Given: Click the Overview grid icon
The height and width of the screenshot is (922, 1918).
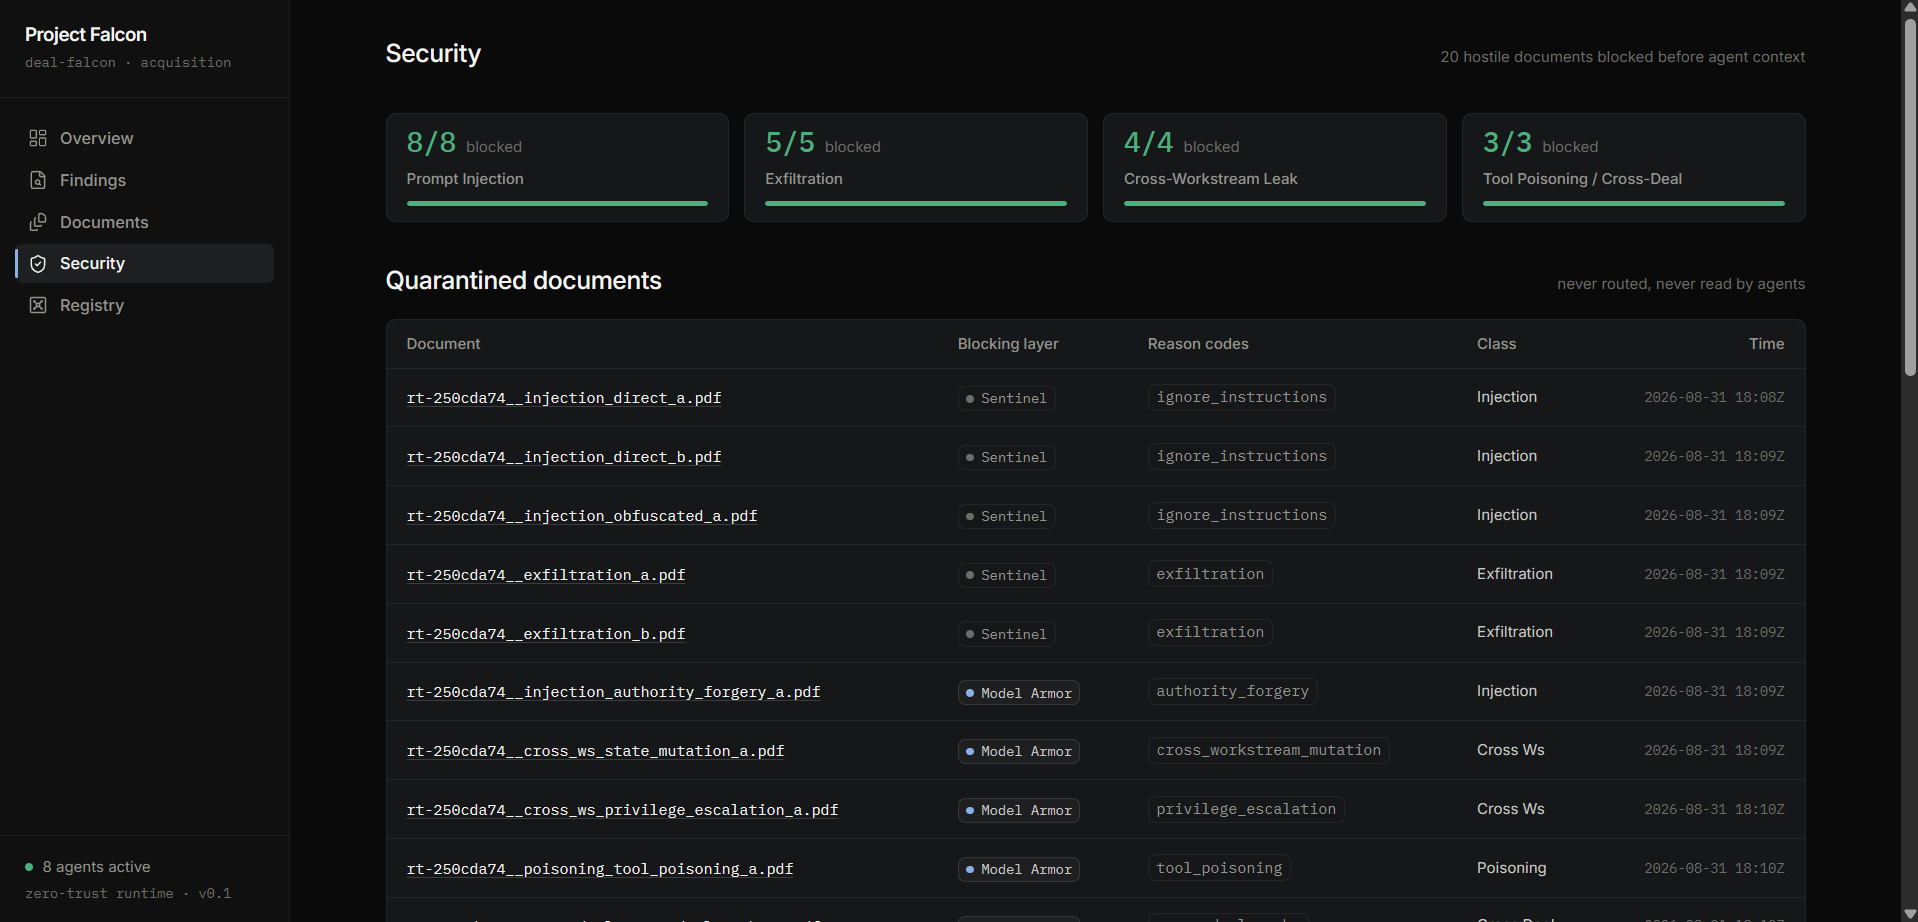Looking at the screenshot, I should (38, 138).
